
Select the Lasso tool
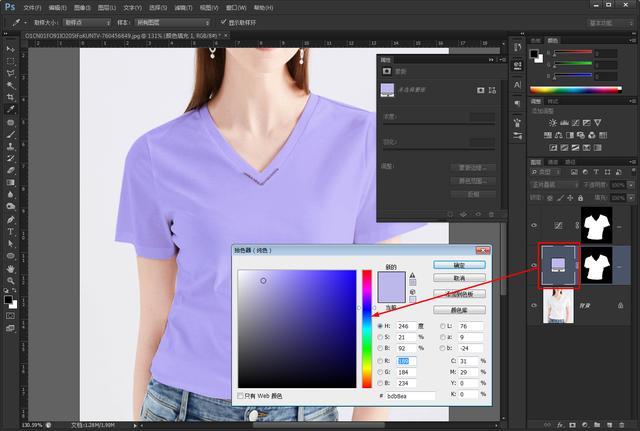point(11,73)
